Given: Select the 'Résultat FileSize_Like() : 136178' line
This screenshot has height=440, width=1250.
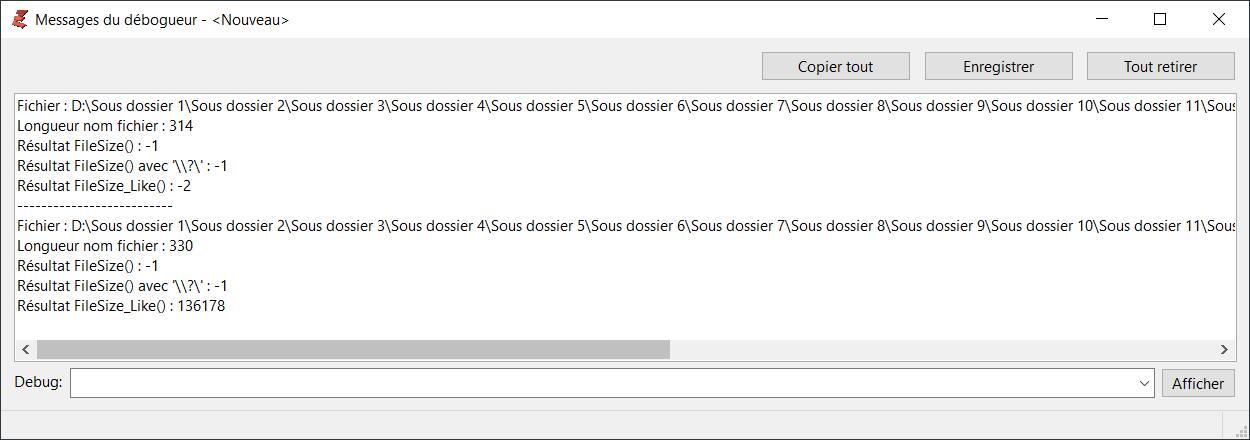Looking at the screenshot, I should 121,306.
